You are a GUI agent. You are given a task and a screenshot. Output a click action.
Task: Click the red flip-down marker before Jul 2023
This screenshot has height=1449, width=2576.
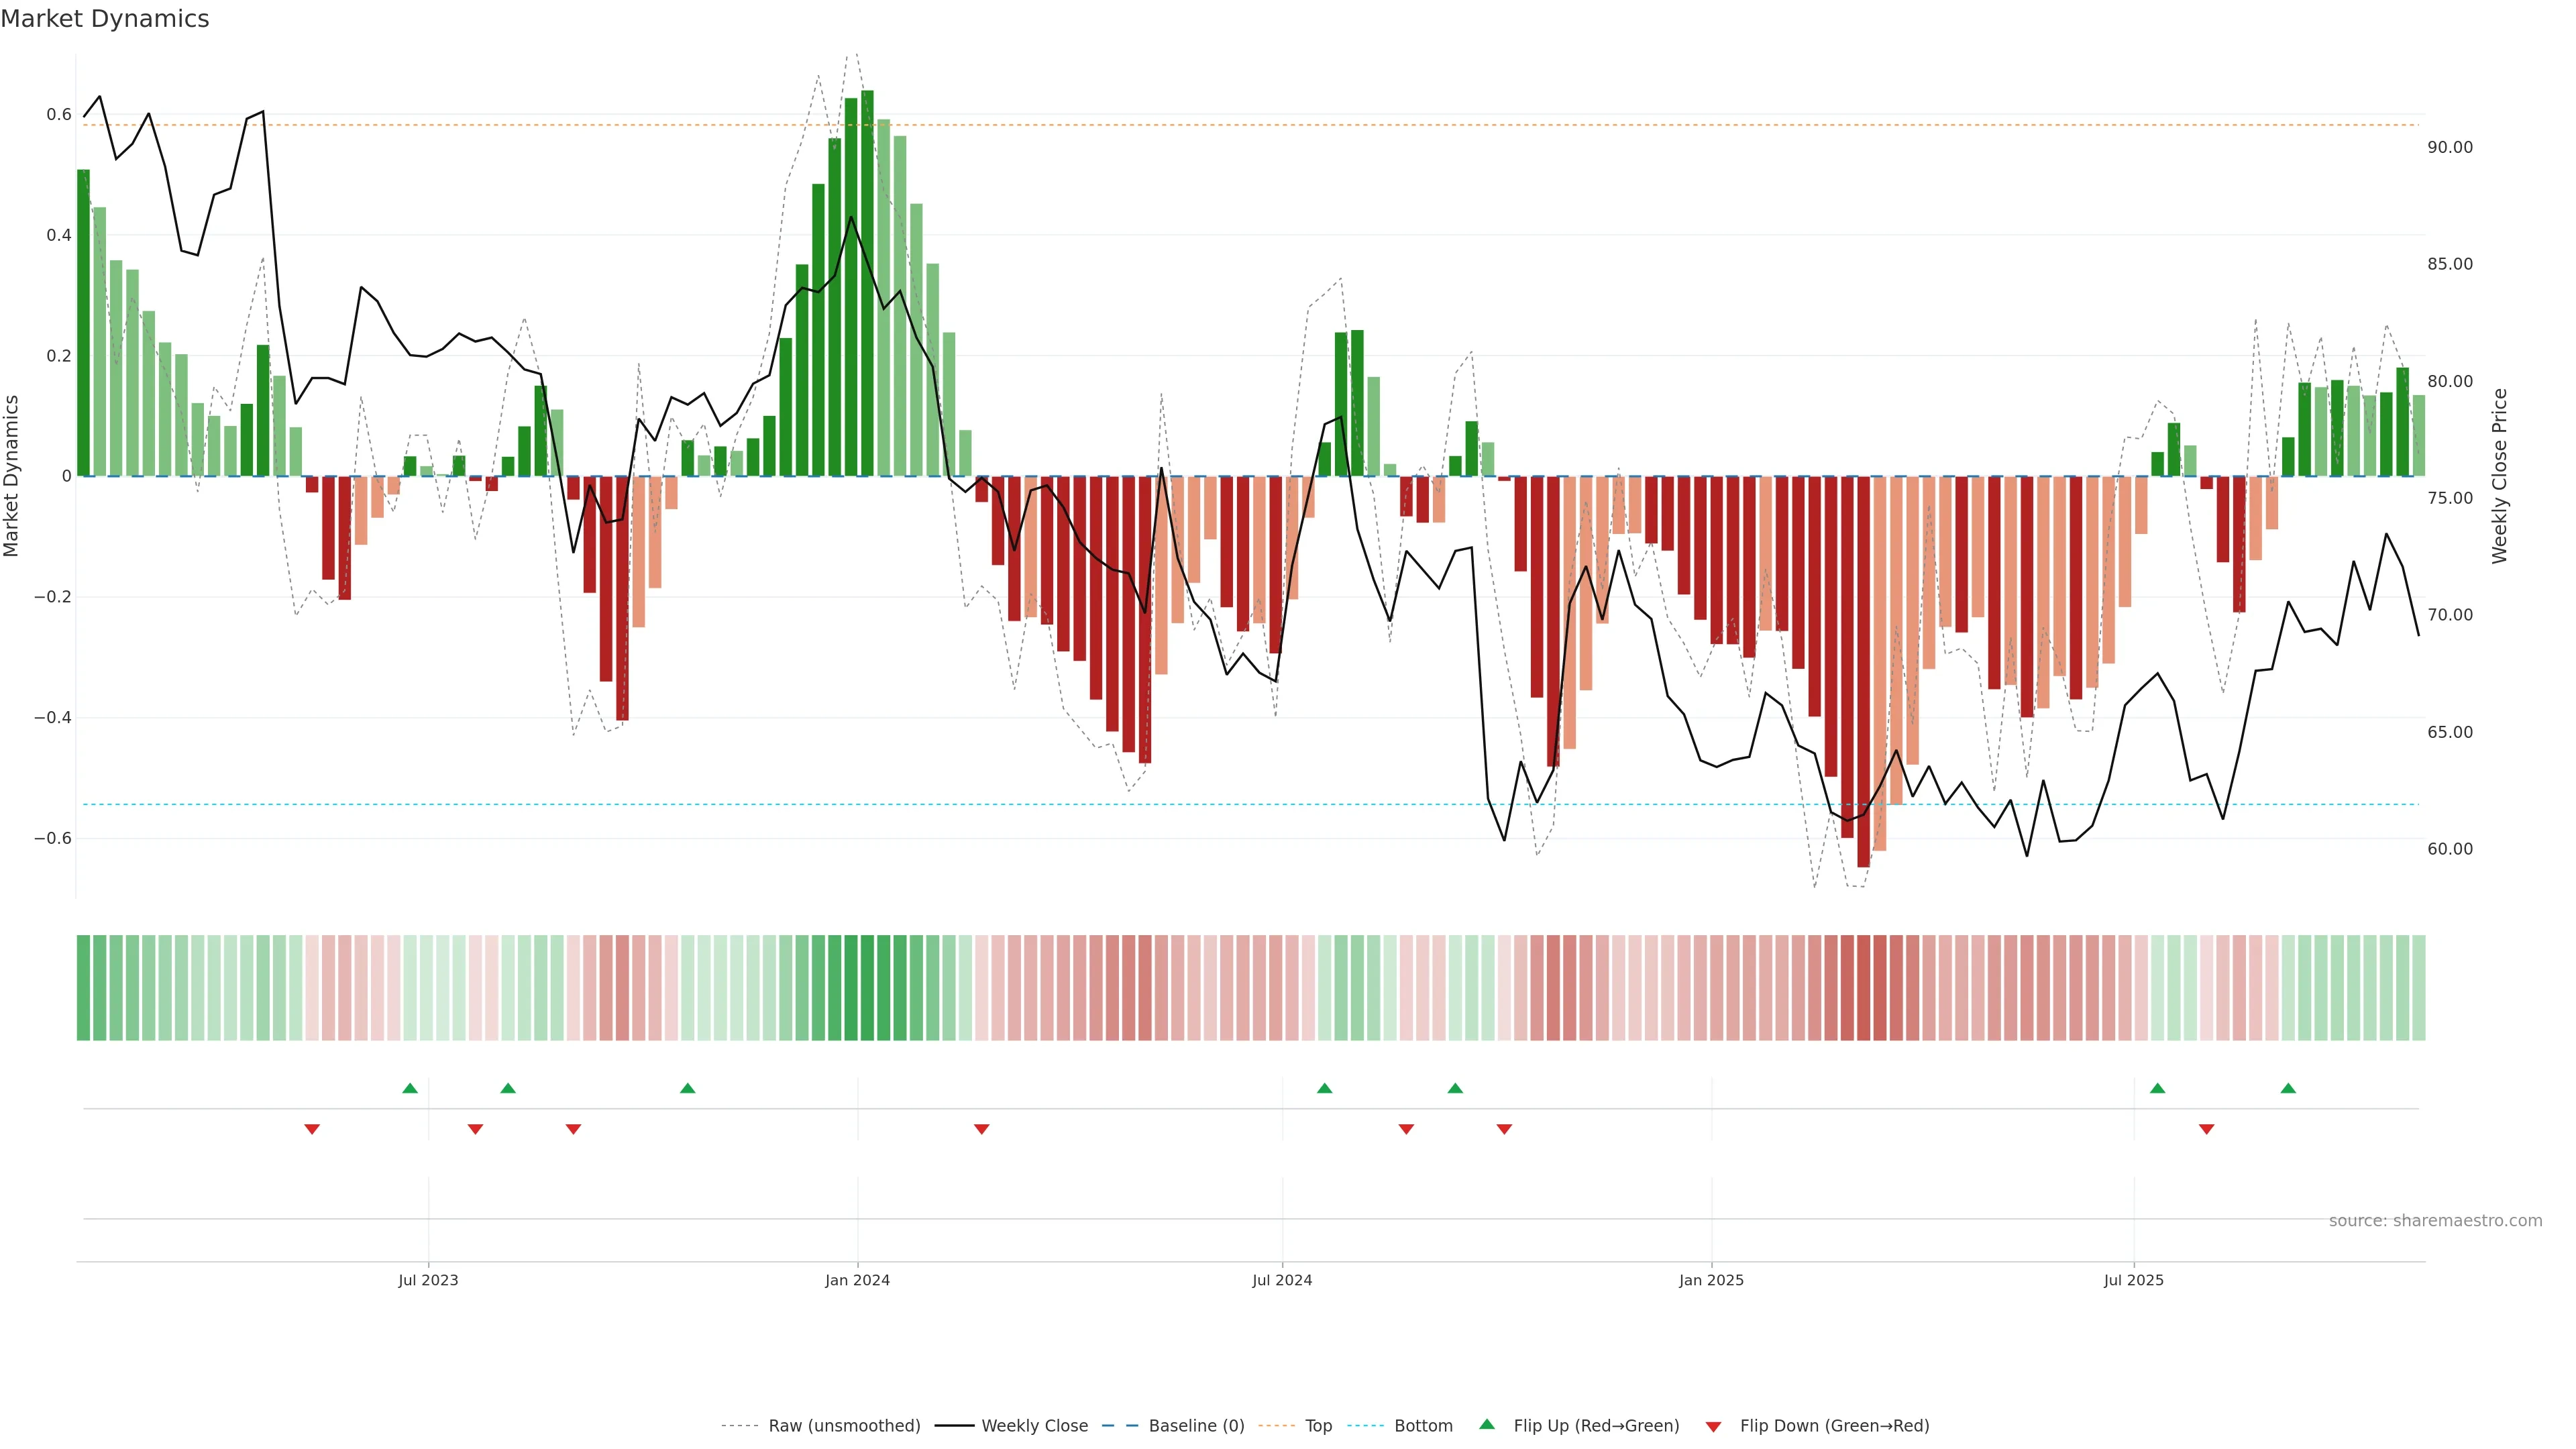pyautogui.click(x=312, y=1129)
